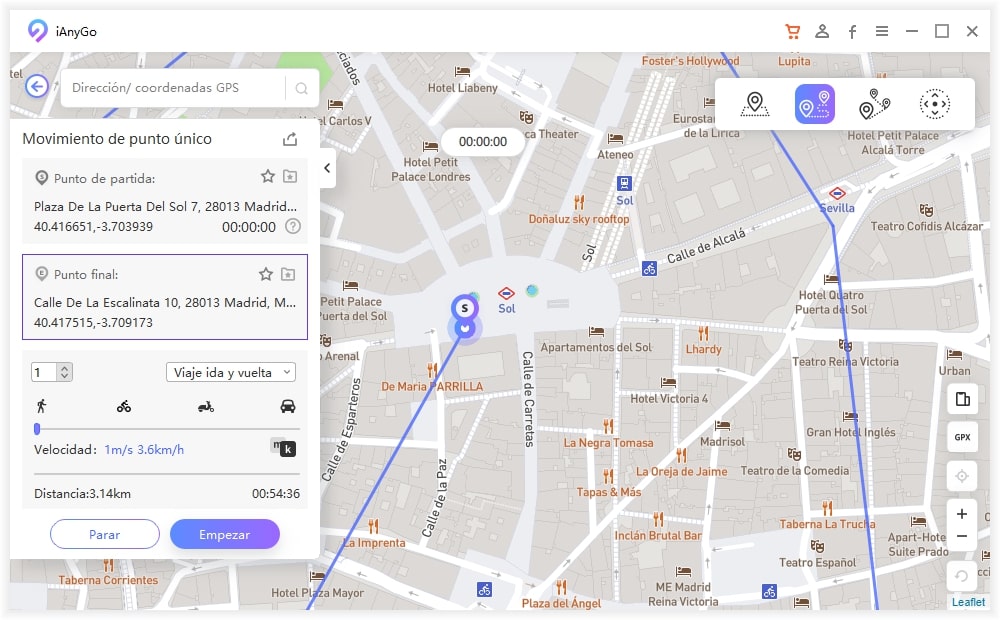Collapse the side panel with chevron
Viewport: 1000px width, 620px height.
[327, 168]
